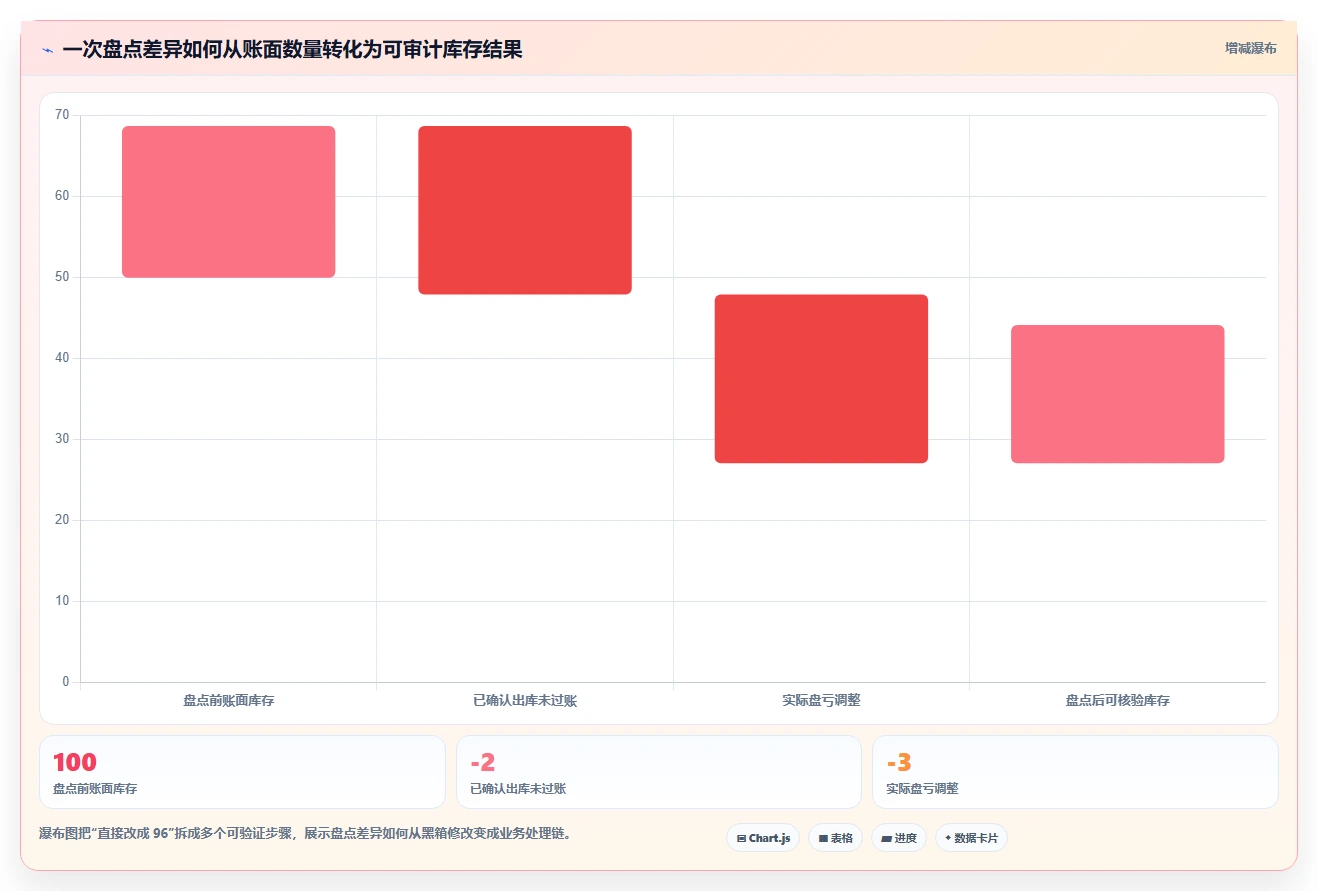
Task: Click the 实际盘亏调整 bar in chart
Action: click(821, 379)
